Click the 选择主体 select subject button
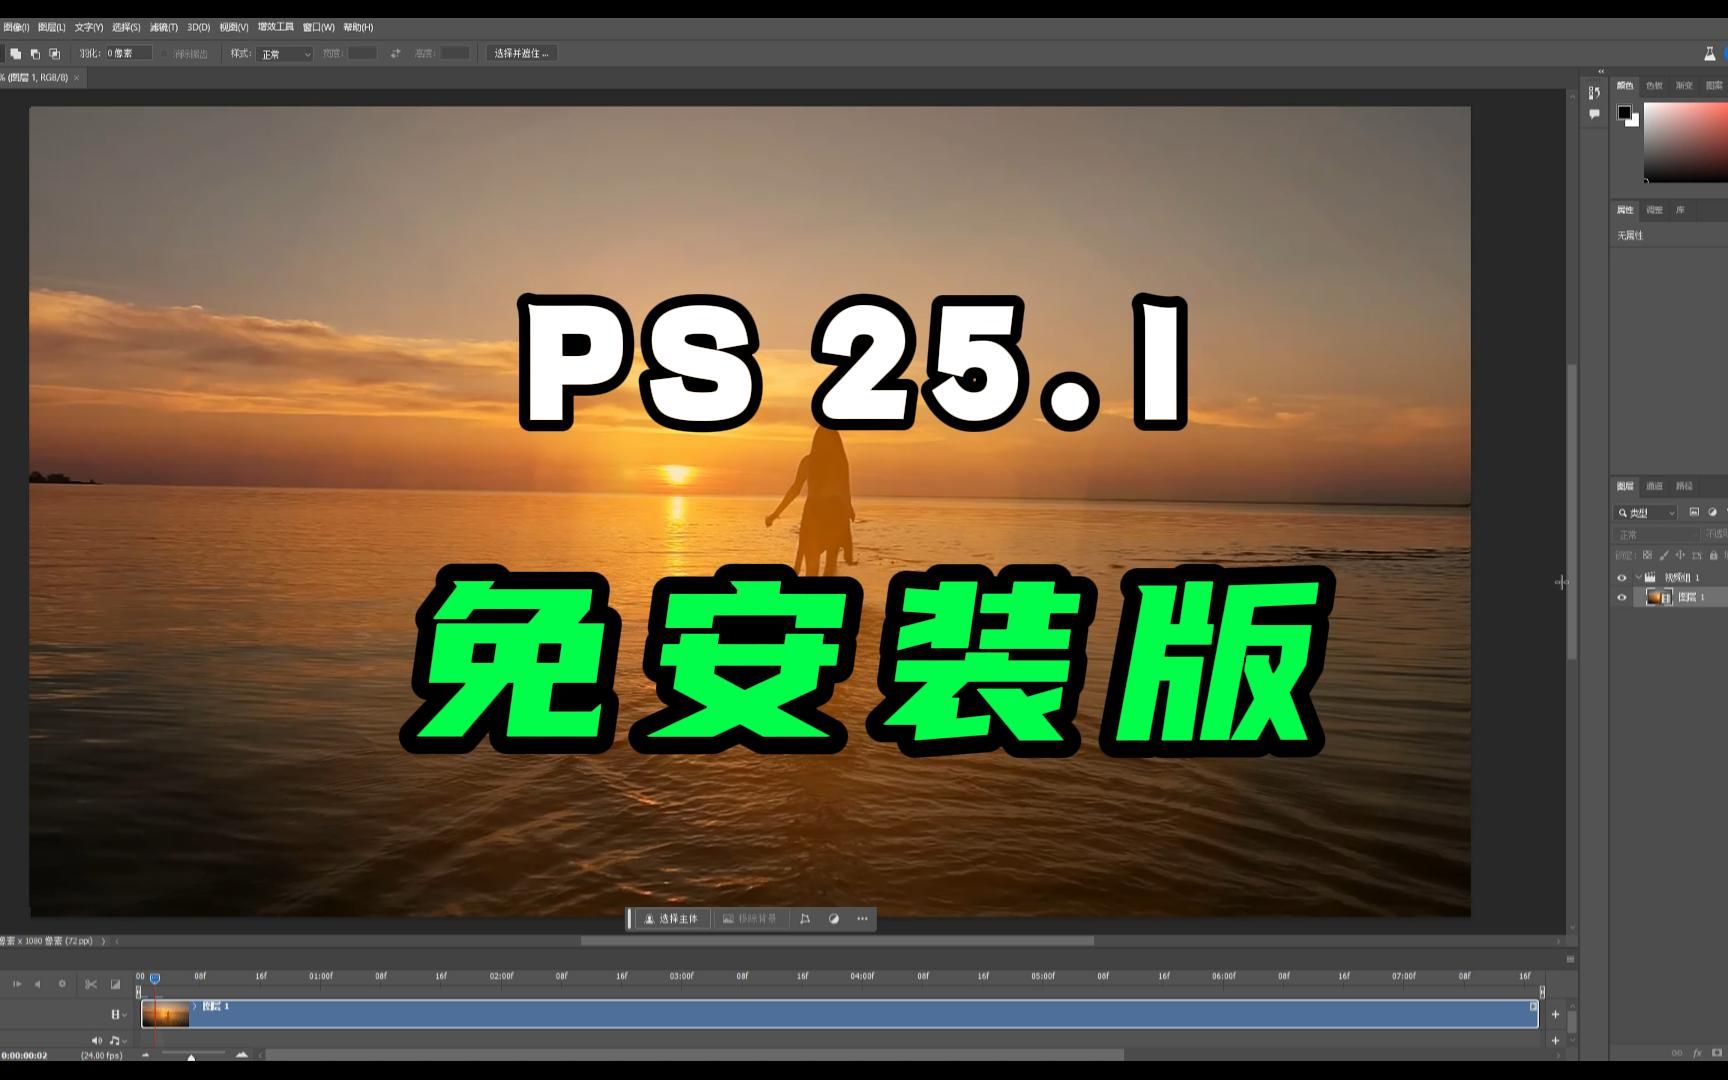The height and width of the screenshot is (1080, 1728). [671, 919]
